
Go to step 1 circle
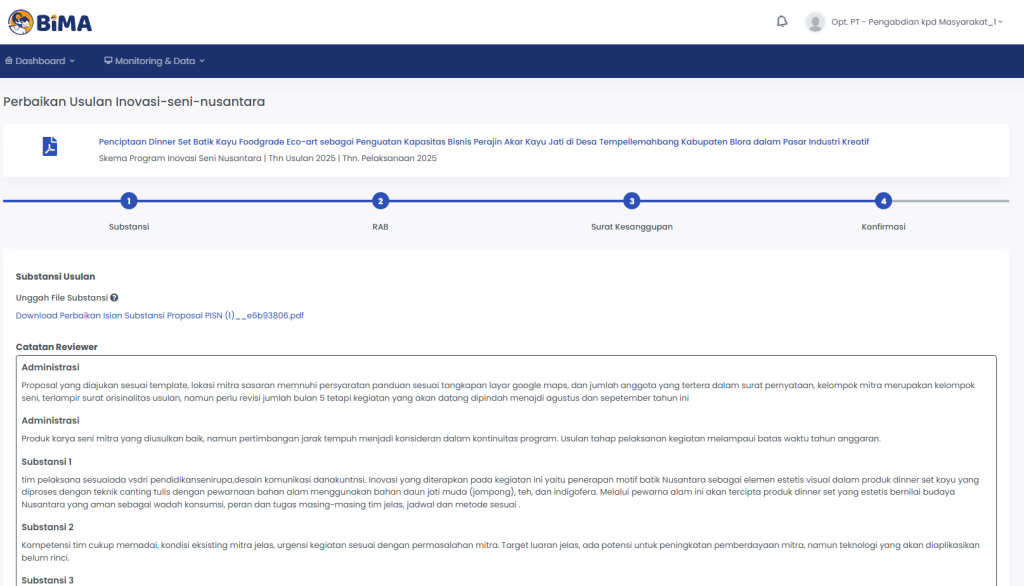129,201
